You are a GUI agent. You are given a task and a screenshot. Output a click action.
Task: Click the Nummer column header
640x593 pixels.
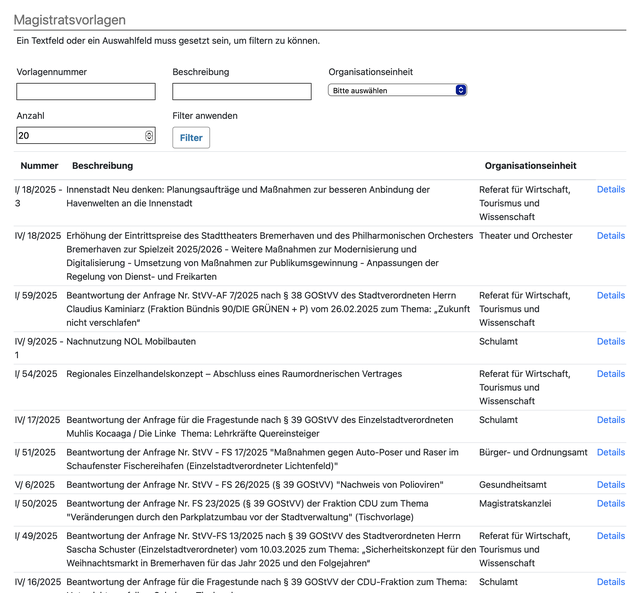point(39,166)
